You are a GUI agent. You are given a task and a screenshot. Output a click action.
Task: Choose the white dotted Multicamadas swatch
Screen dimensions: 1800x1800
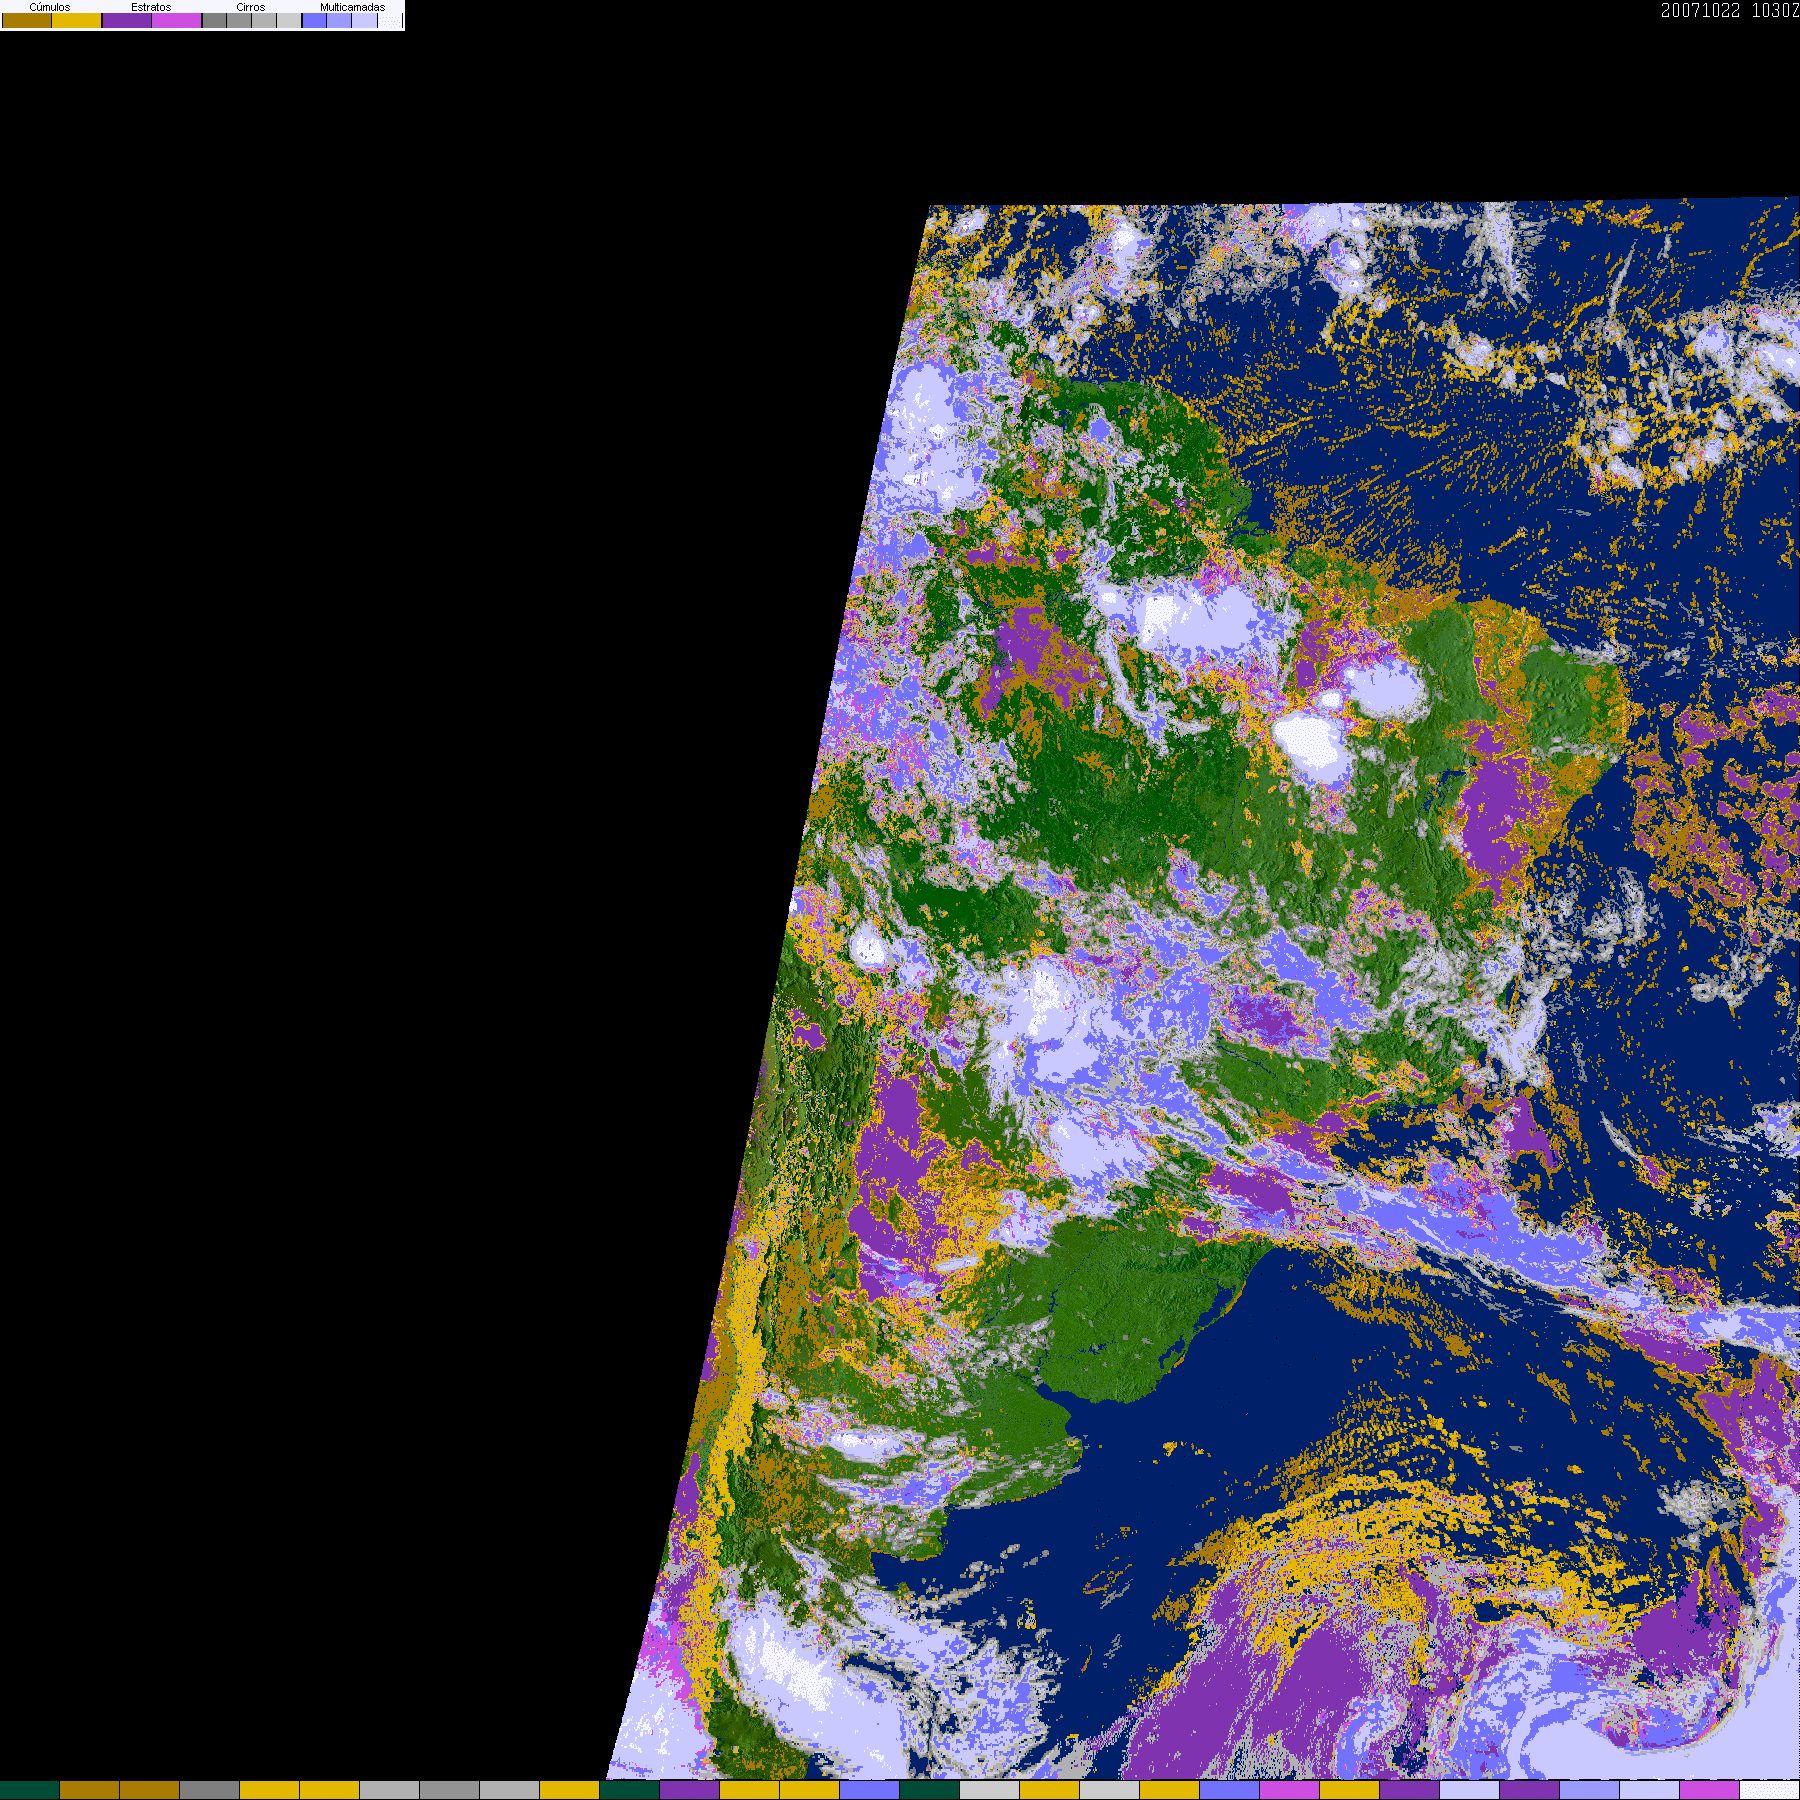coord(389,20)
